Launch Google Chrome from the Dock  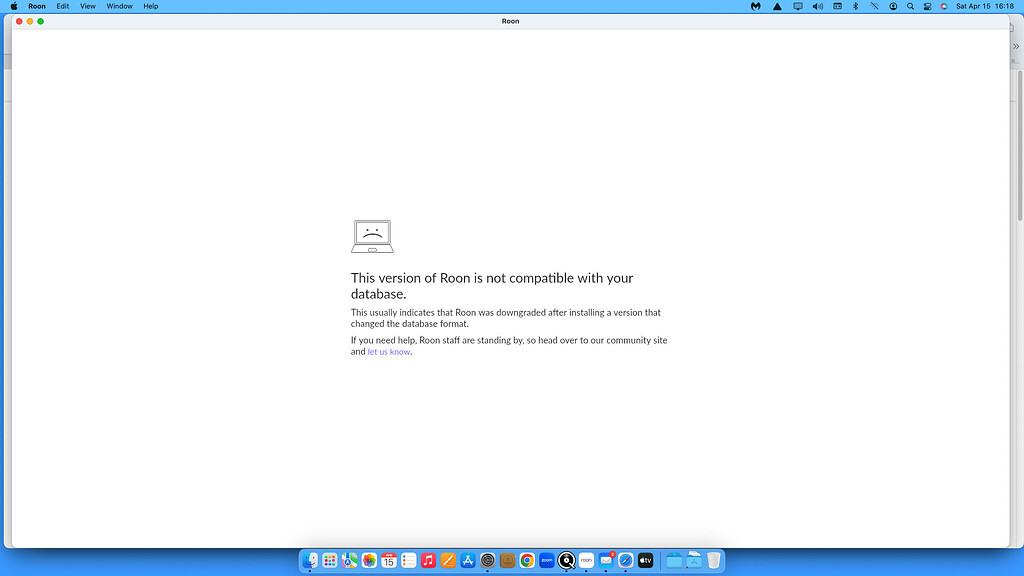pyautogui.click(x=525, y=560)
